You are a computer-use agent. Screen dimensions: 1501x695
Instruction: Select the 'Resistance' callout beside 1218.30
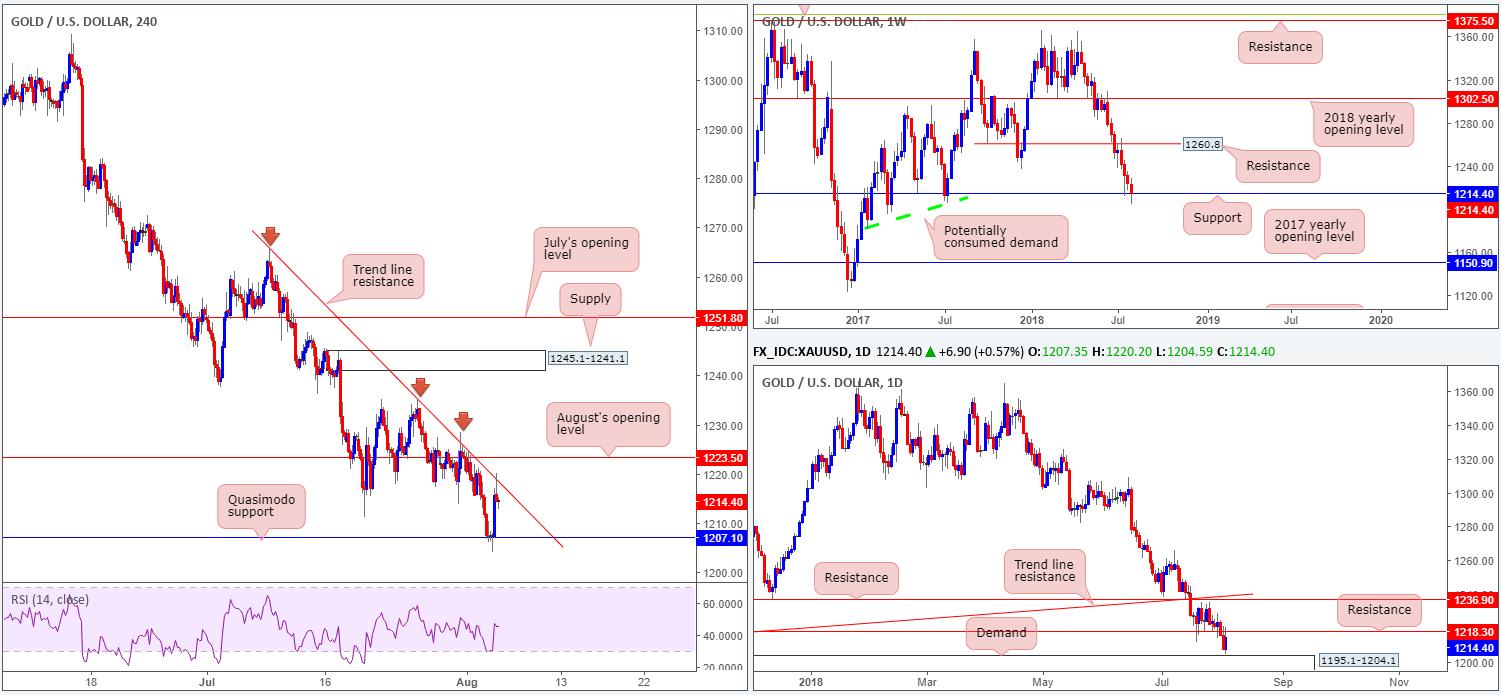pos(1379,610)
